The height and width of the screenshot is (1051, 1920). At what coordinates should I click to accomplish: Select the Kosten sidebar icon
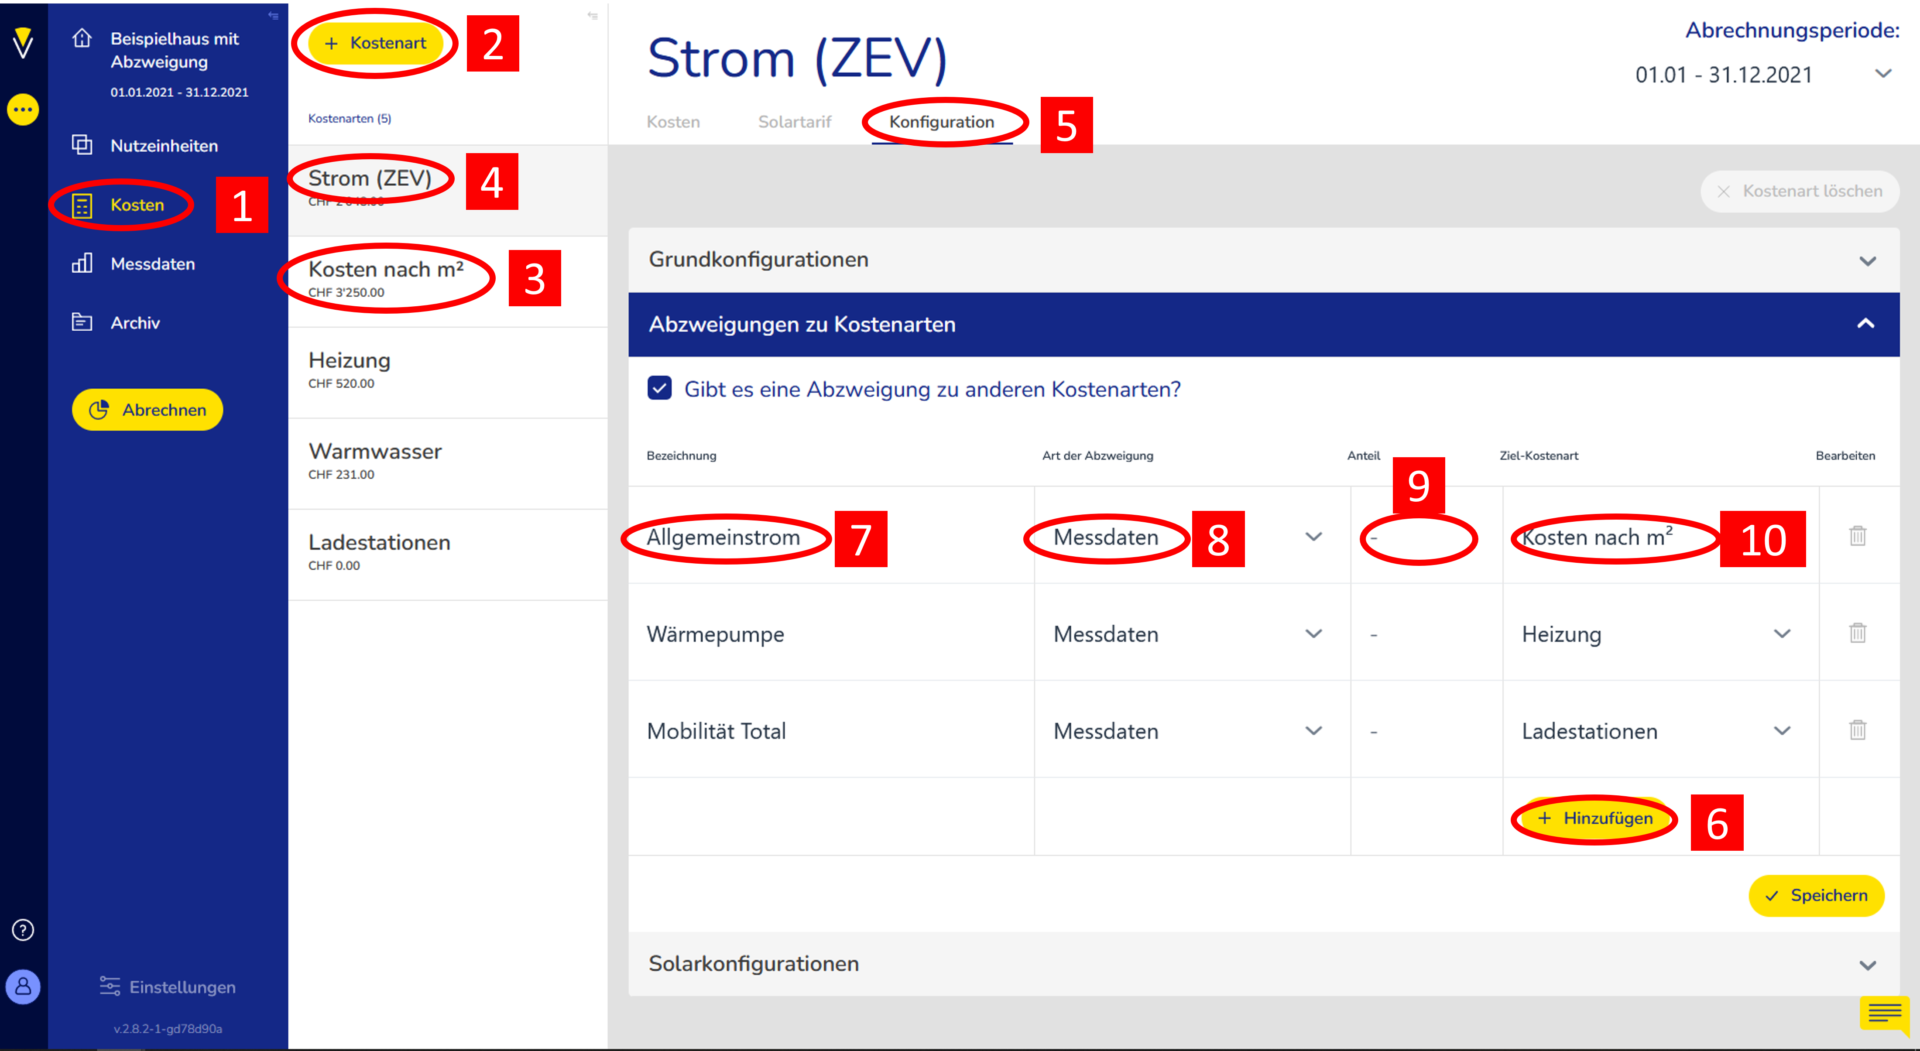(x=81, y=204)
